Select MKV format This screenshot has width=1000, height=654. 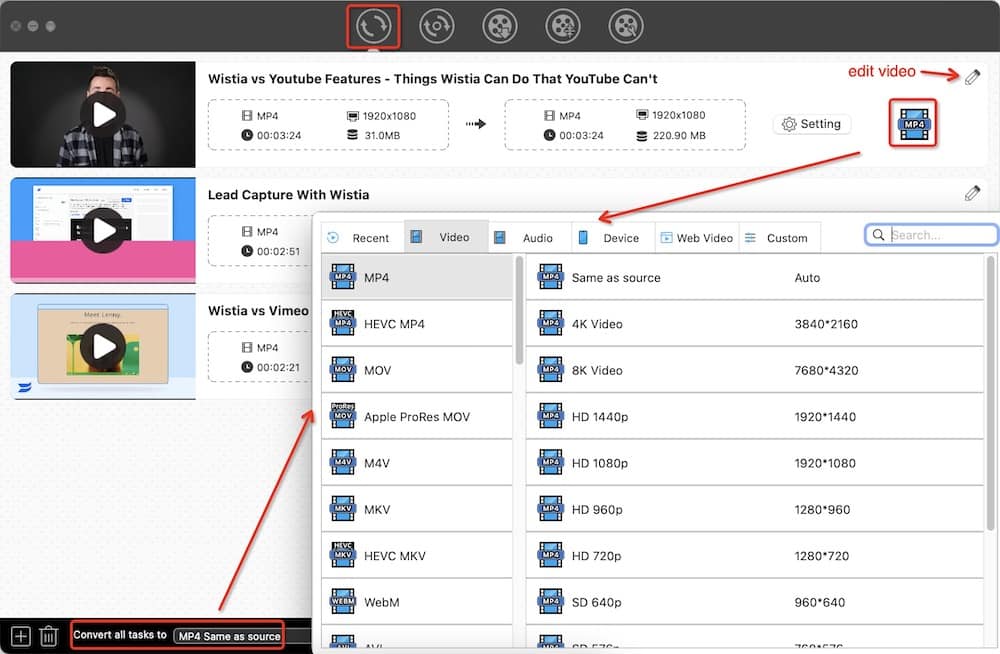(417, 509)
